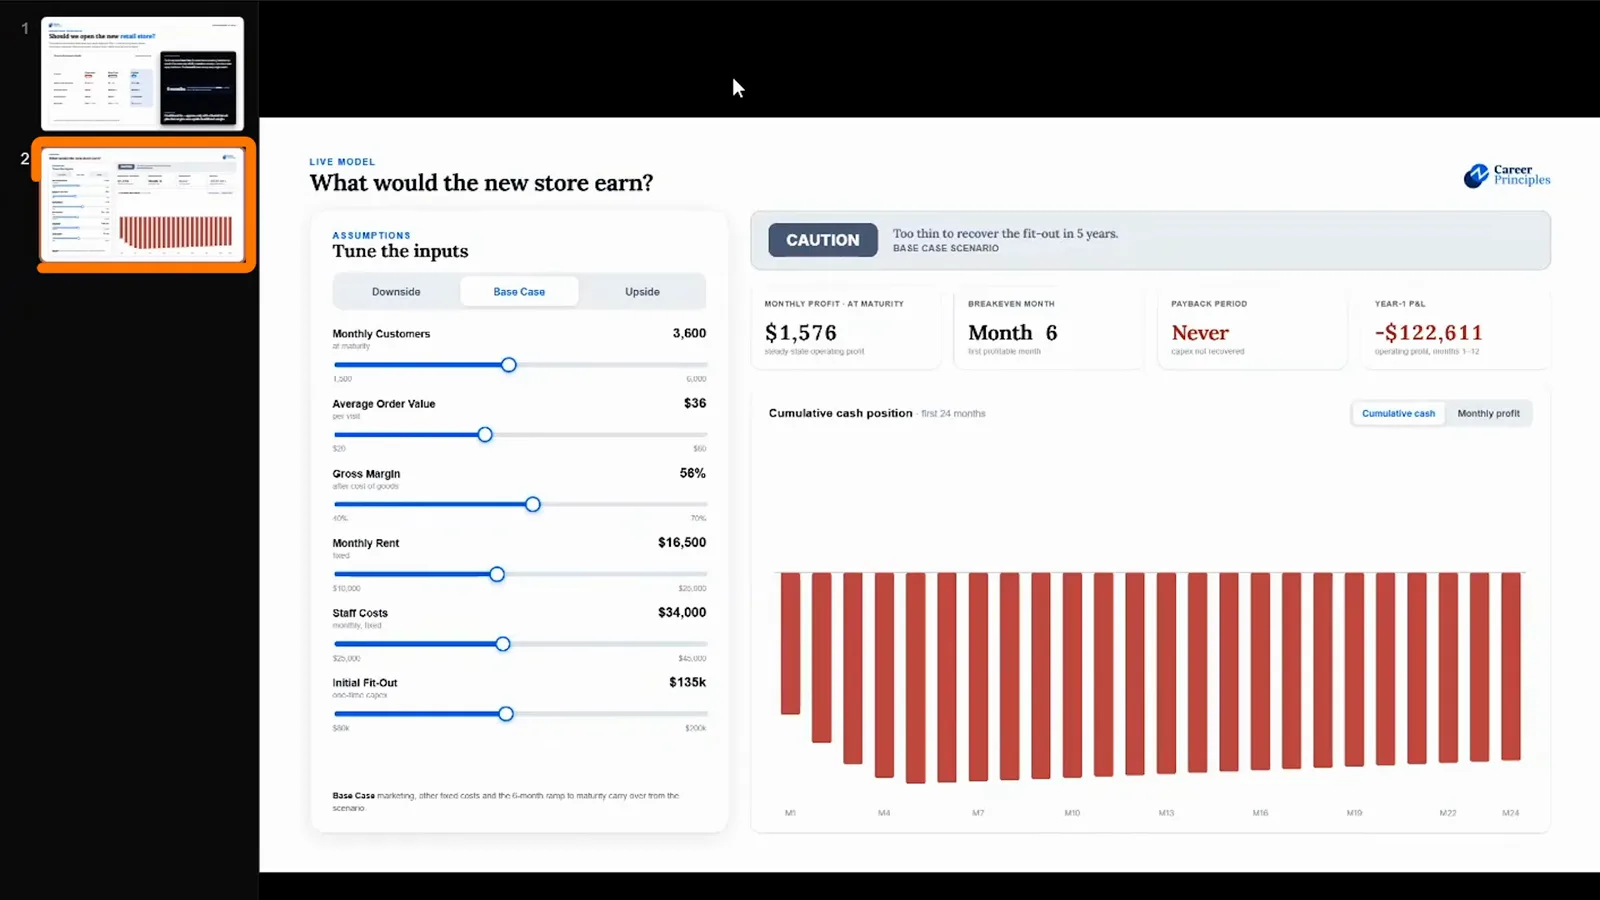1600x900 pixels.
Task: Click the "Month 6" breakeven value
Action: point(1012,332)
